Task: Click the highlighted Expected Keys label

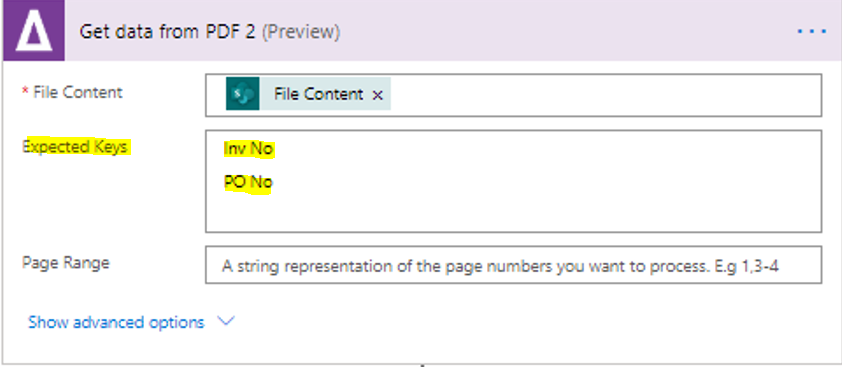Action: 75,146
